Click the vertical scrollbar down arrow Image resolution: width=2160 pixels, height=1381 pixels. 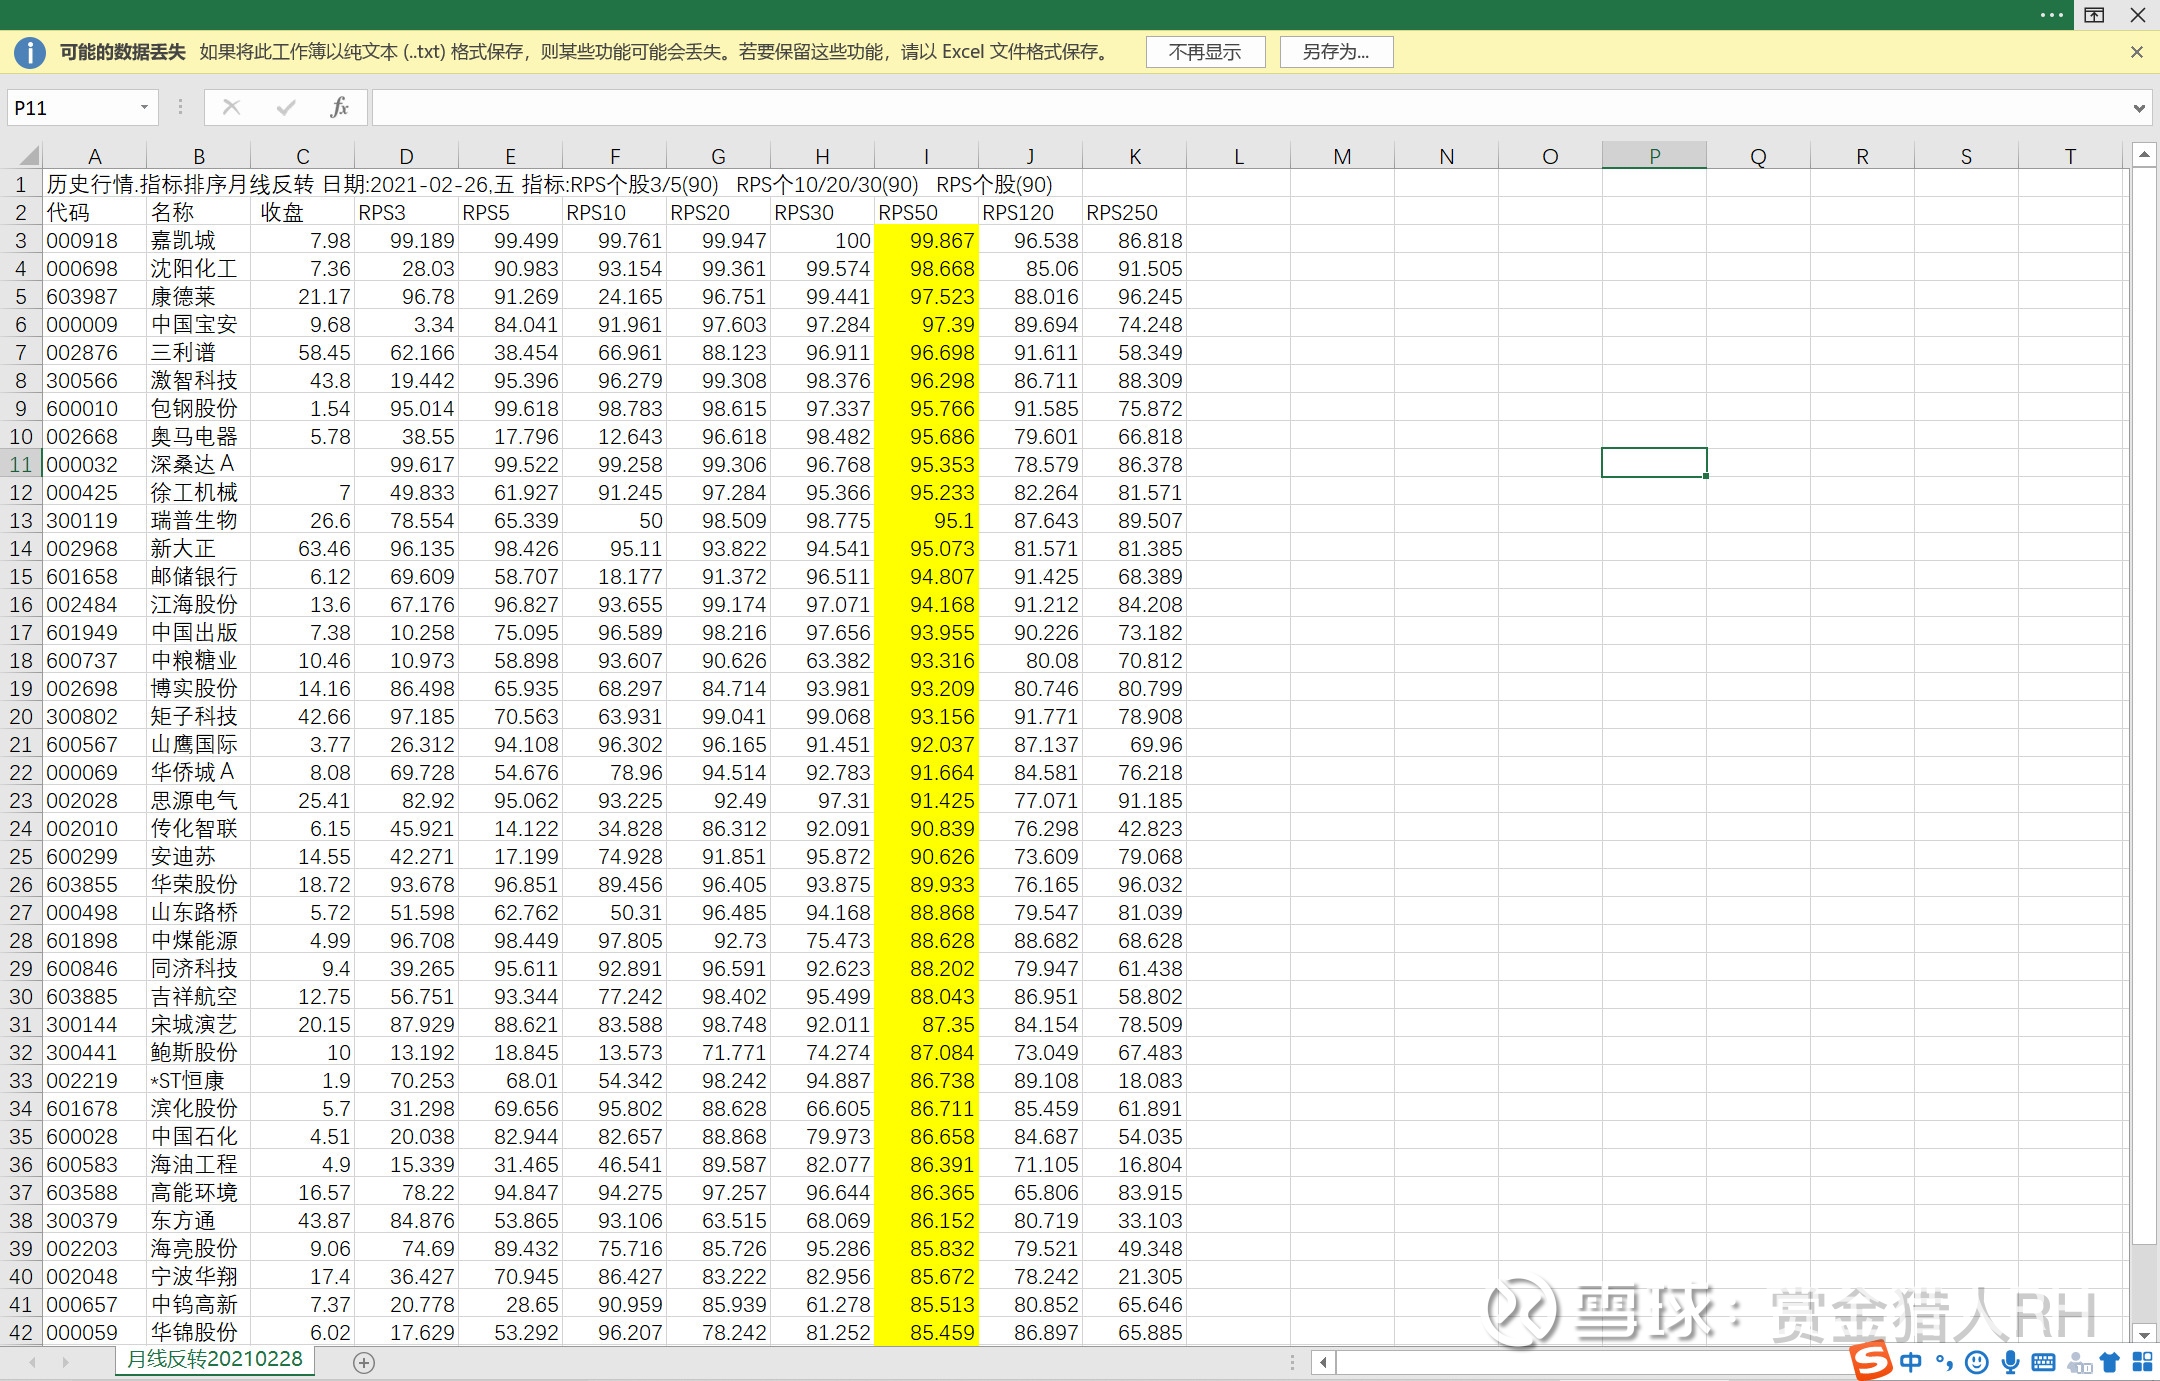2143,1333
